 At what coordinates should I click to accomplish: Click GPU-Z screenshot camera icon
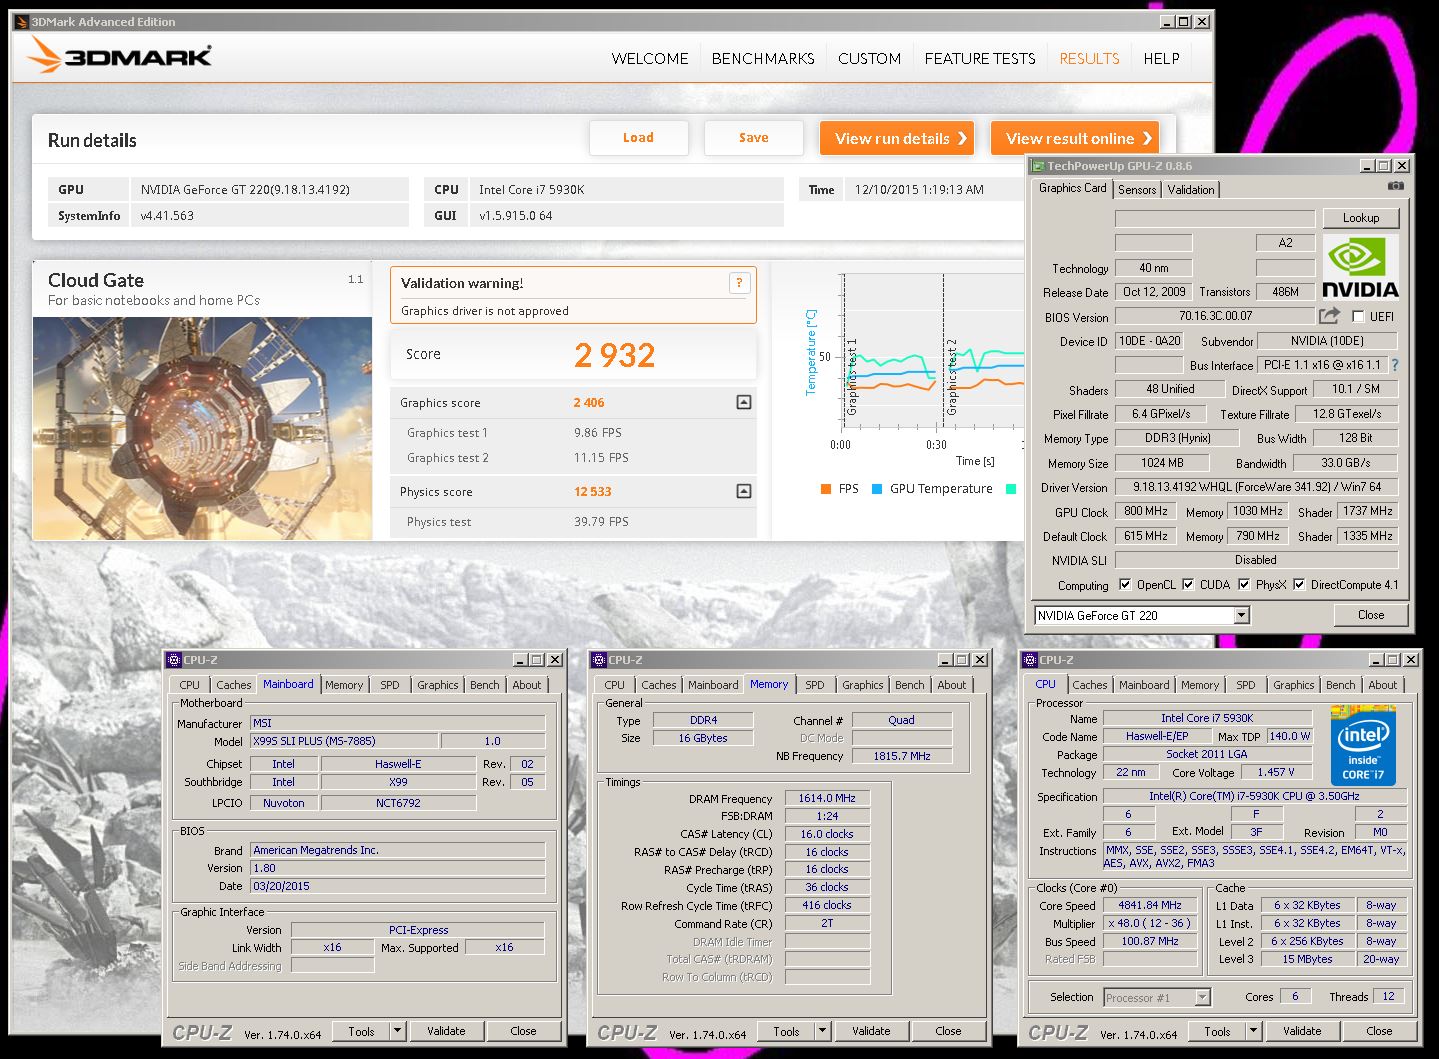1396,186
